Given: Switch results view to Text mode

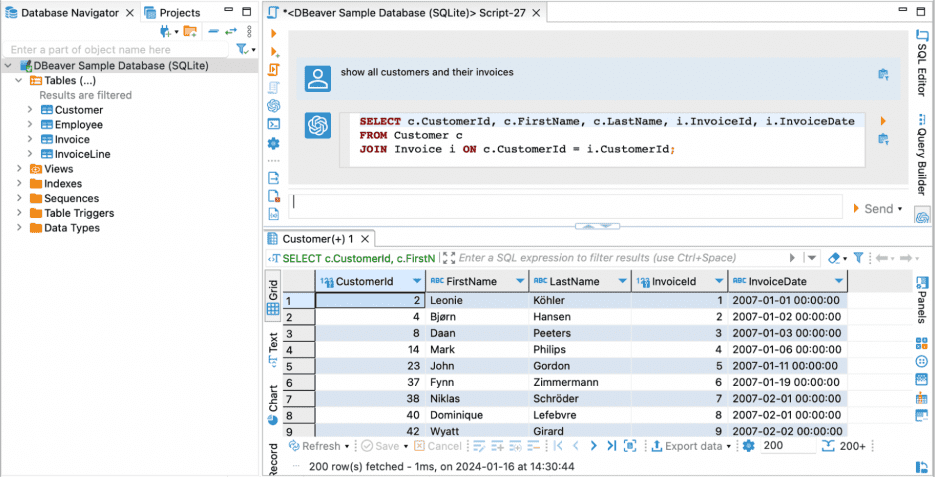Looking at the screenshot, I should (x=273, y=347).
